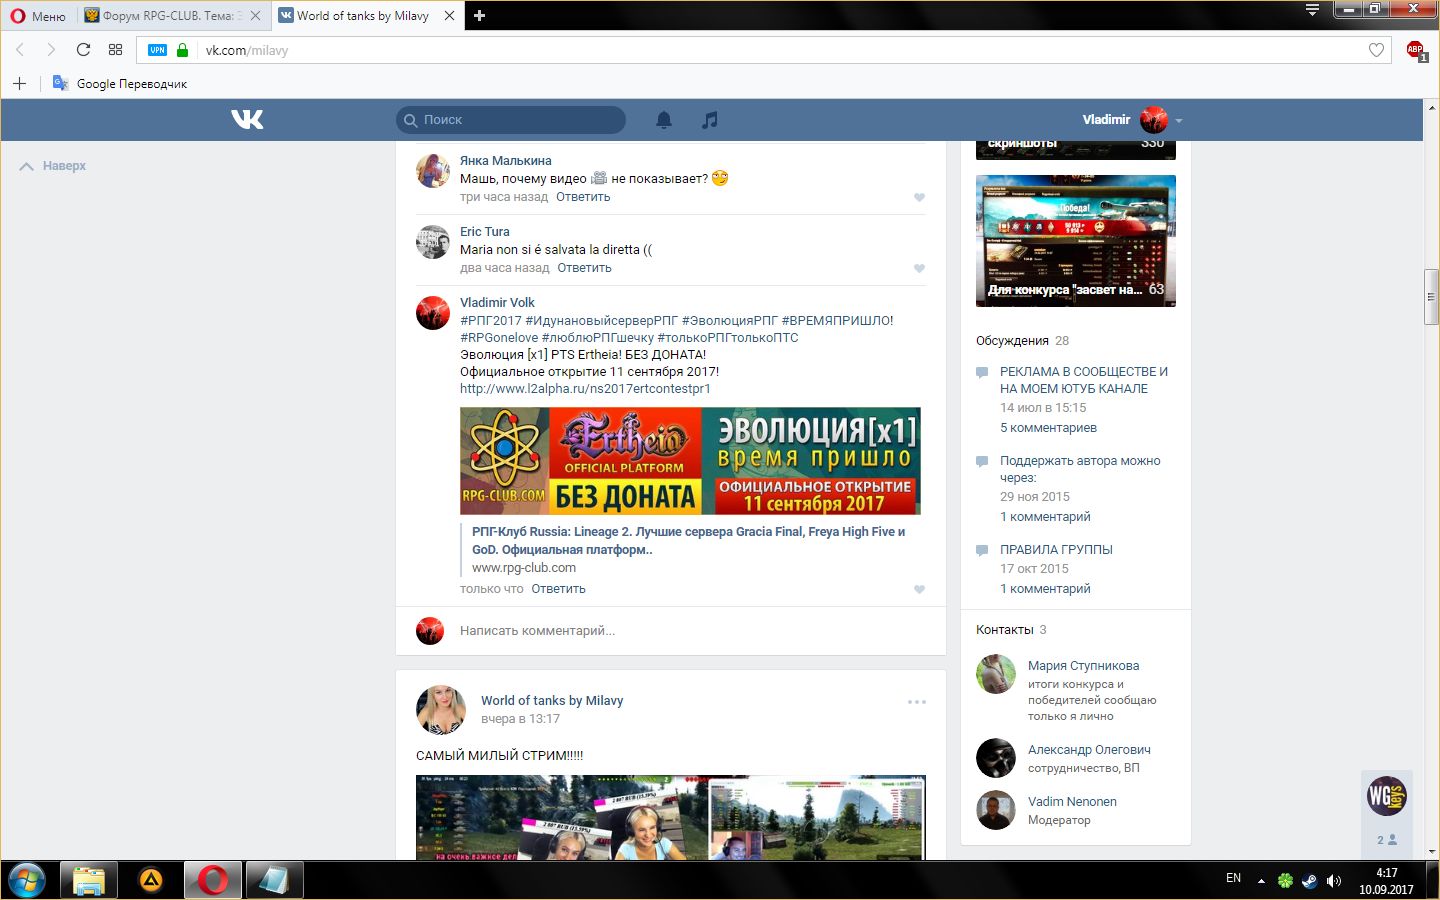1440x900 pixels.
Task: Open new tab with plus button
Action: pyautogui.click(x=479, y=15)
